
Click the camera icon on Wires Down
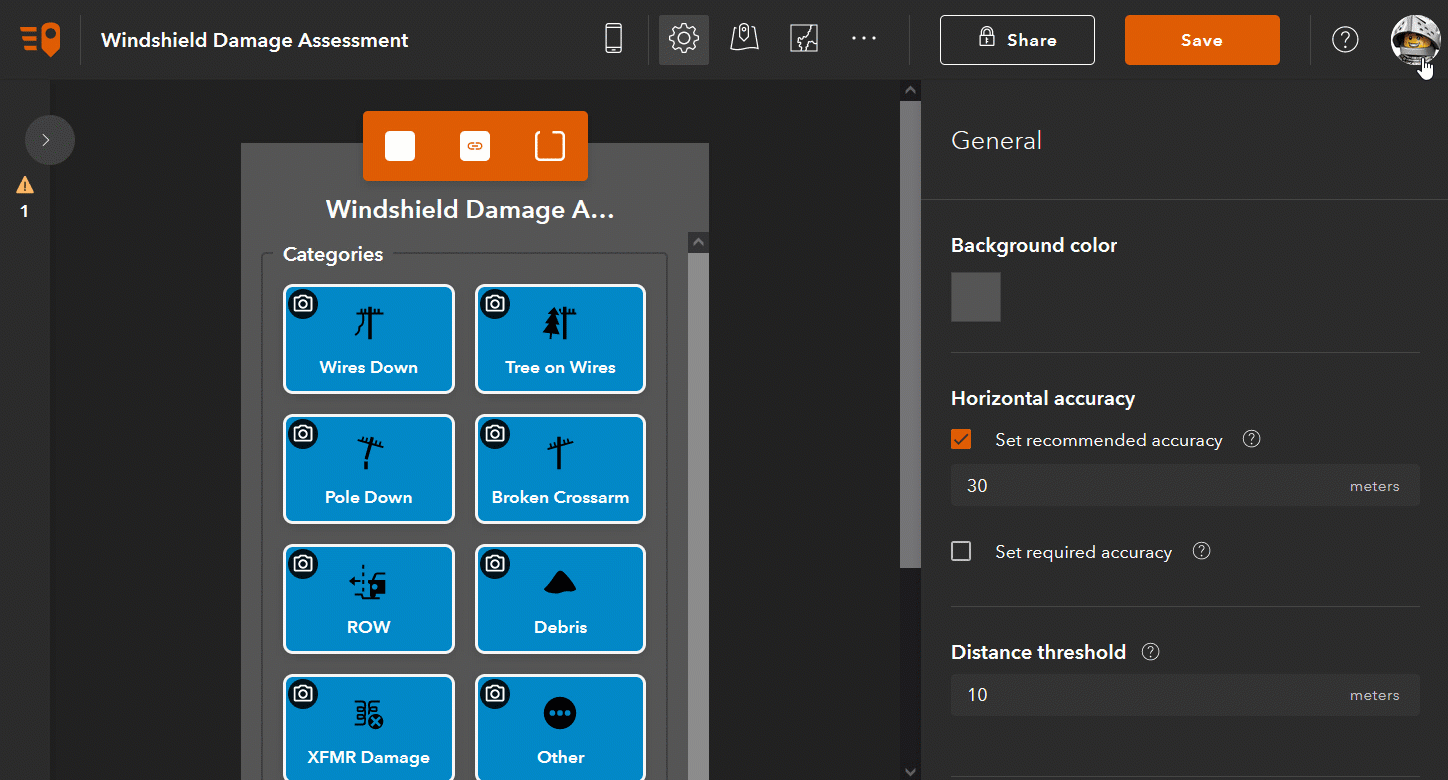(x=303, y=304)
